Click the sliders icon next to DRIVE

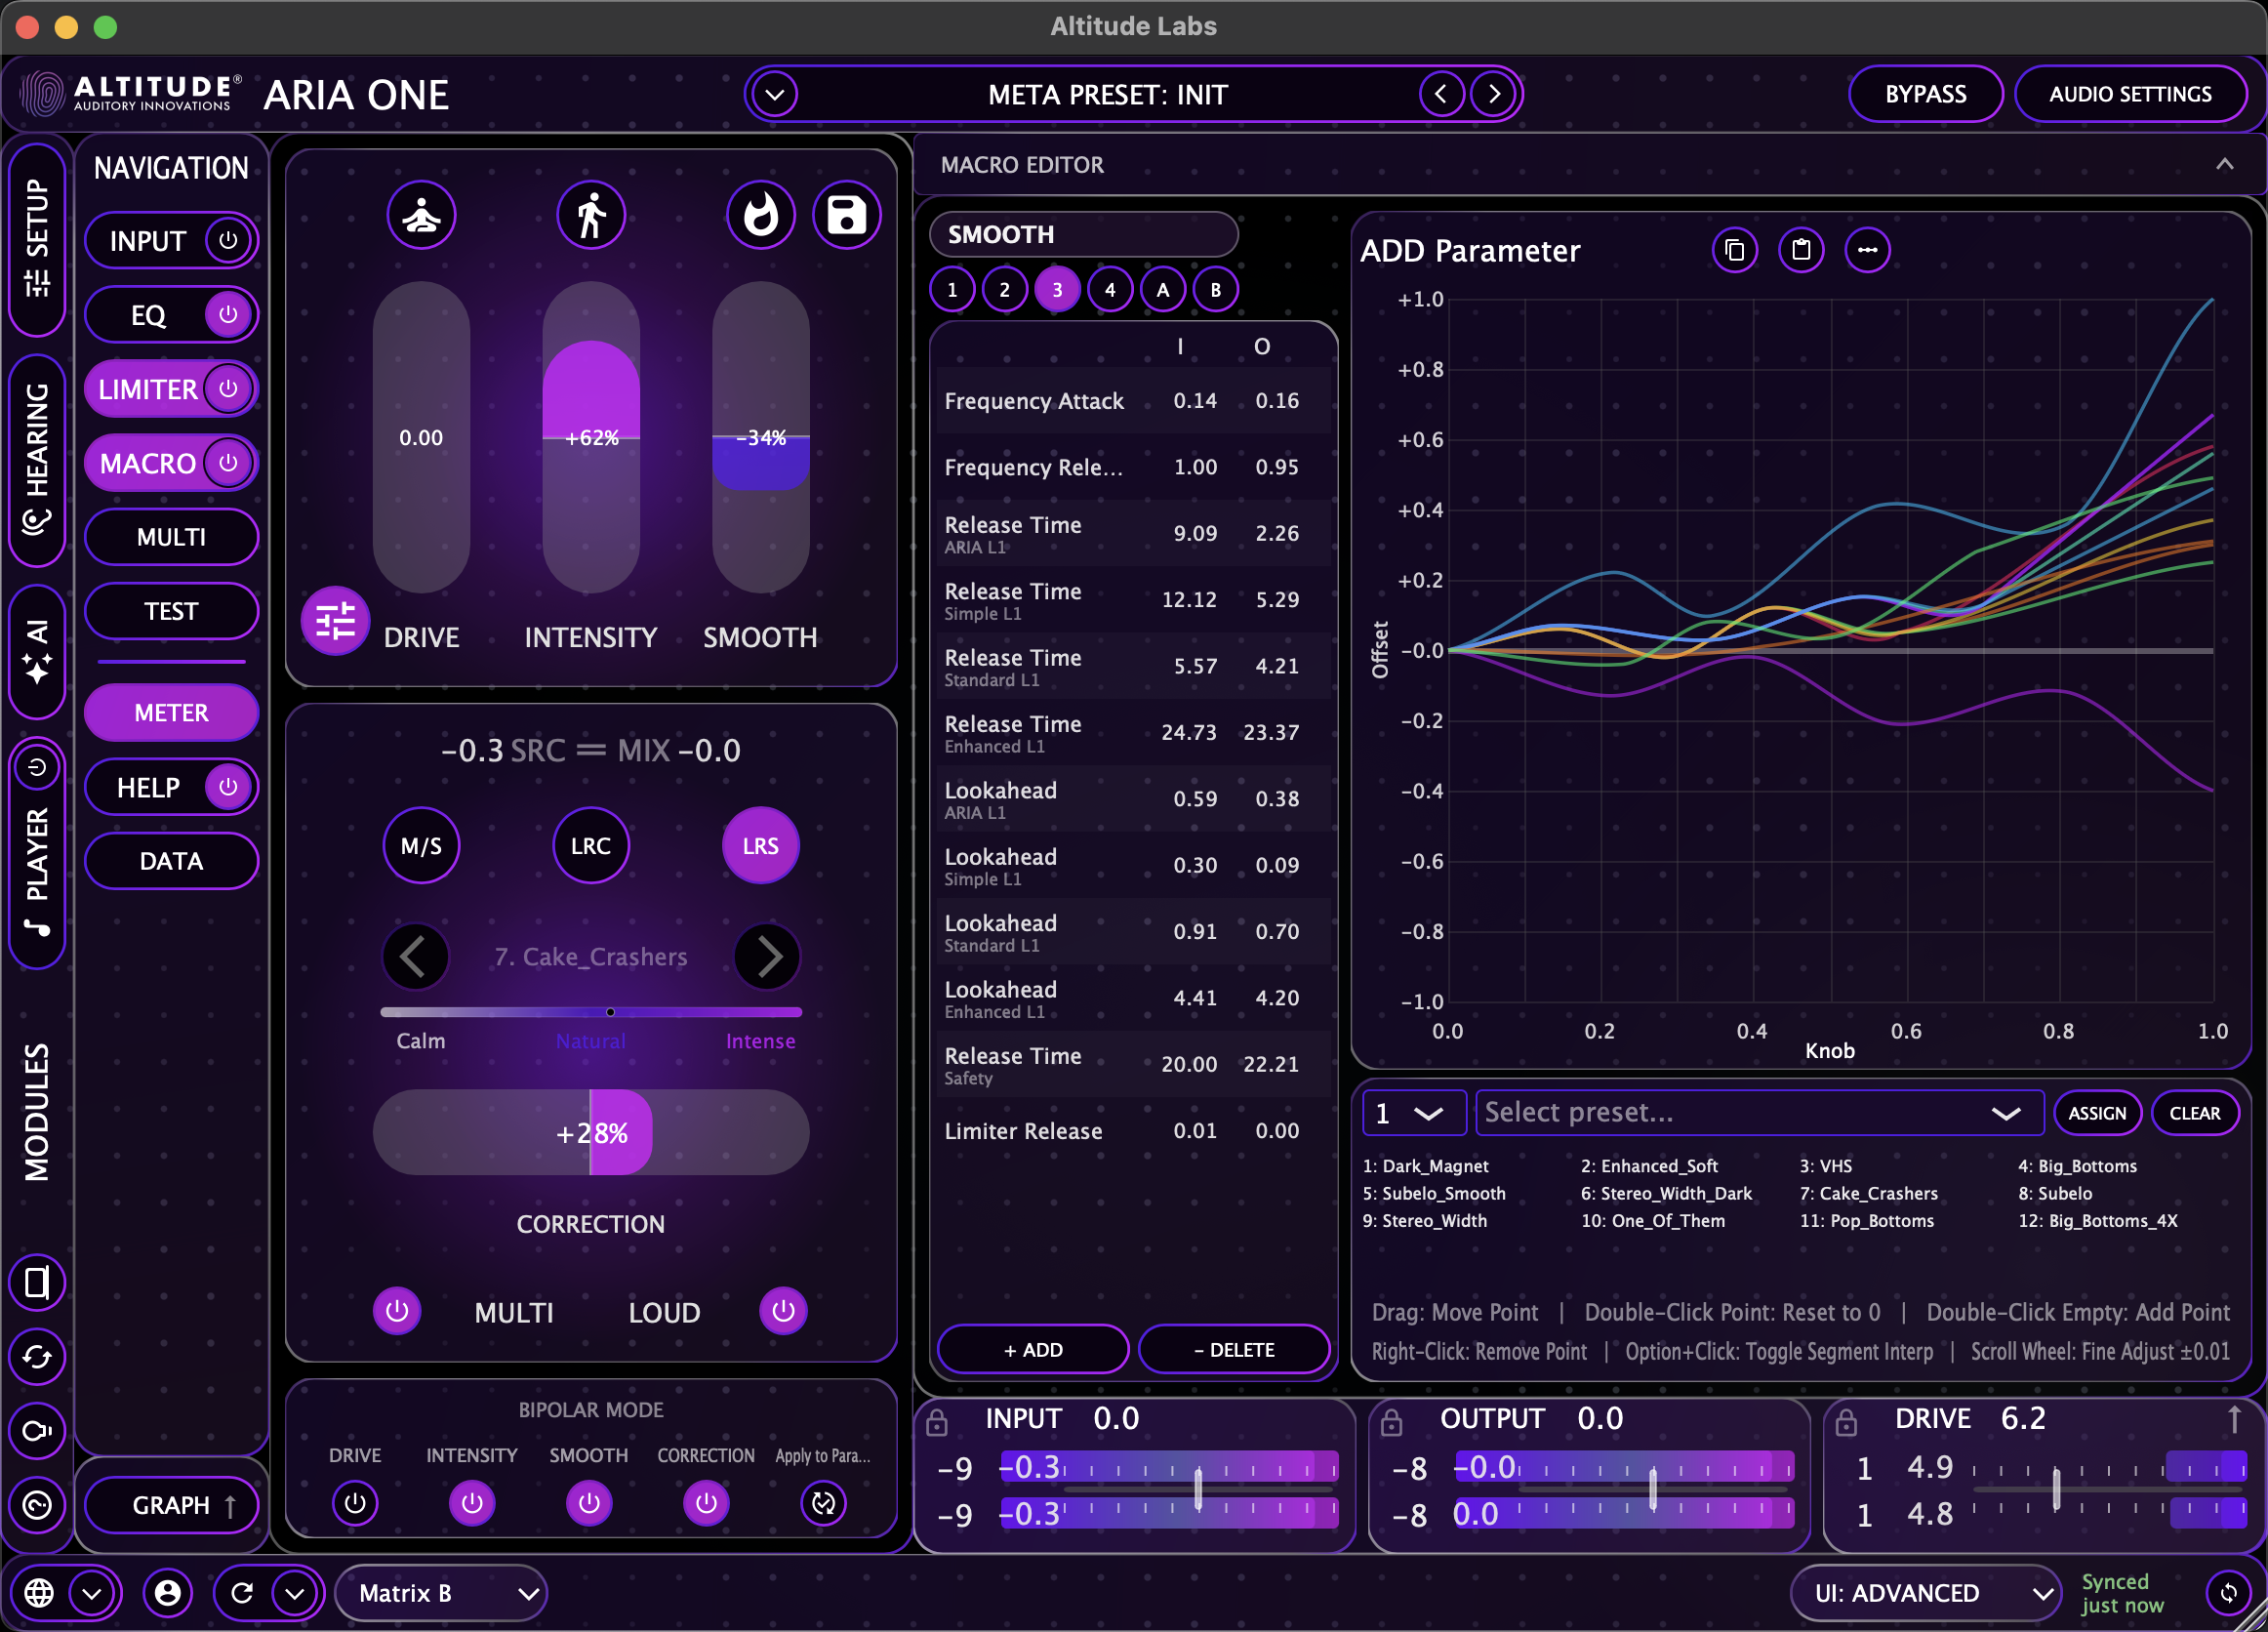pyautogui.click(x=336, y=621)
